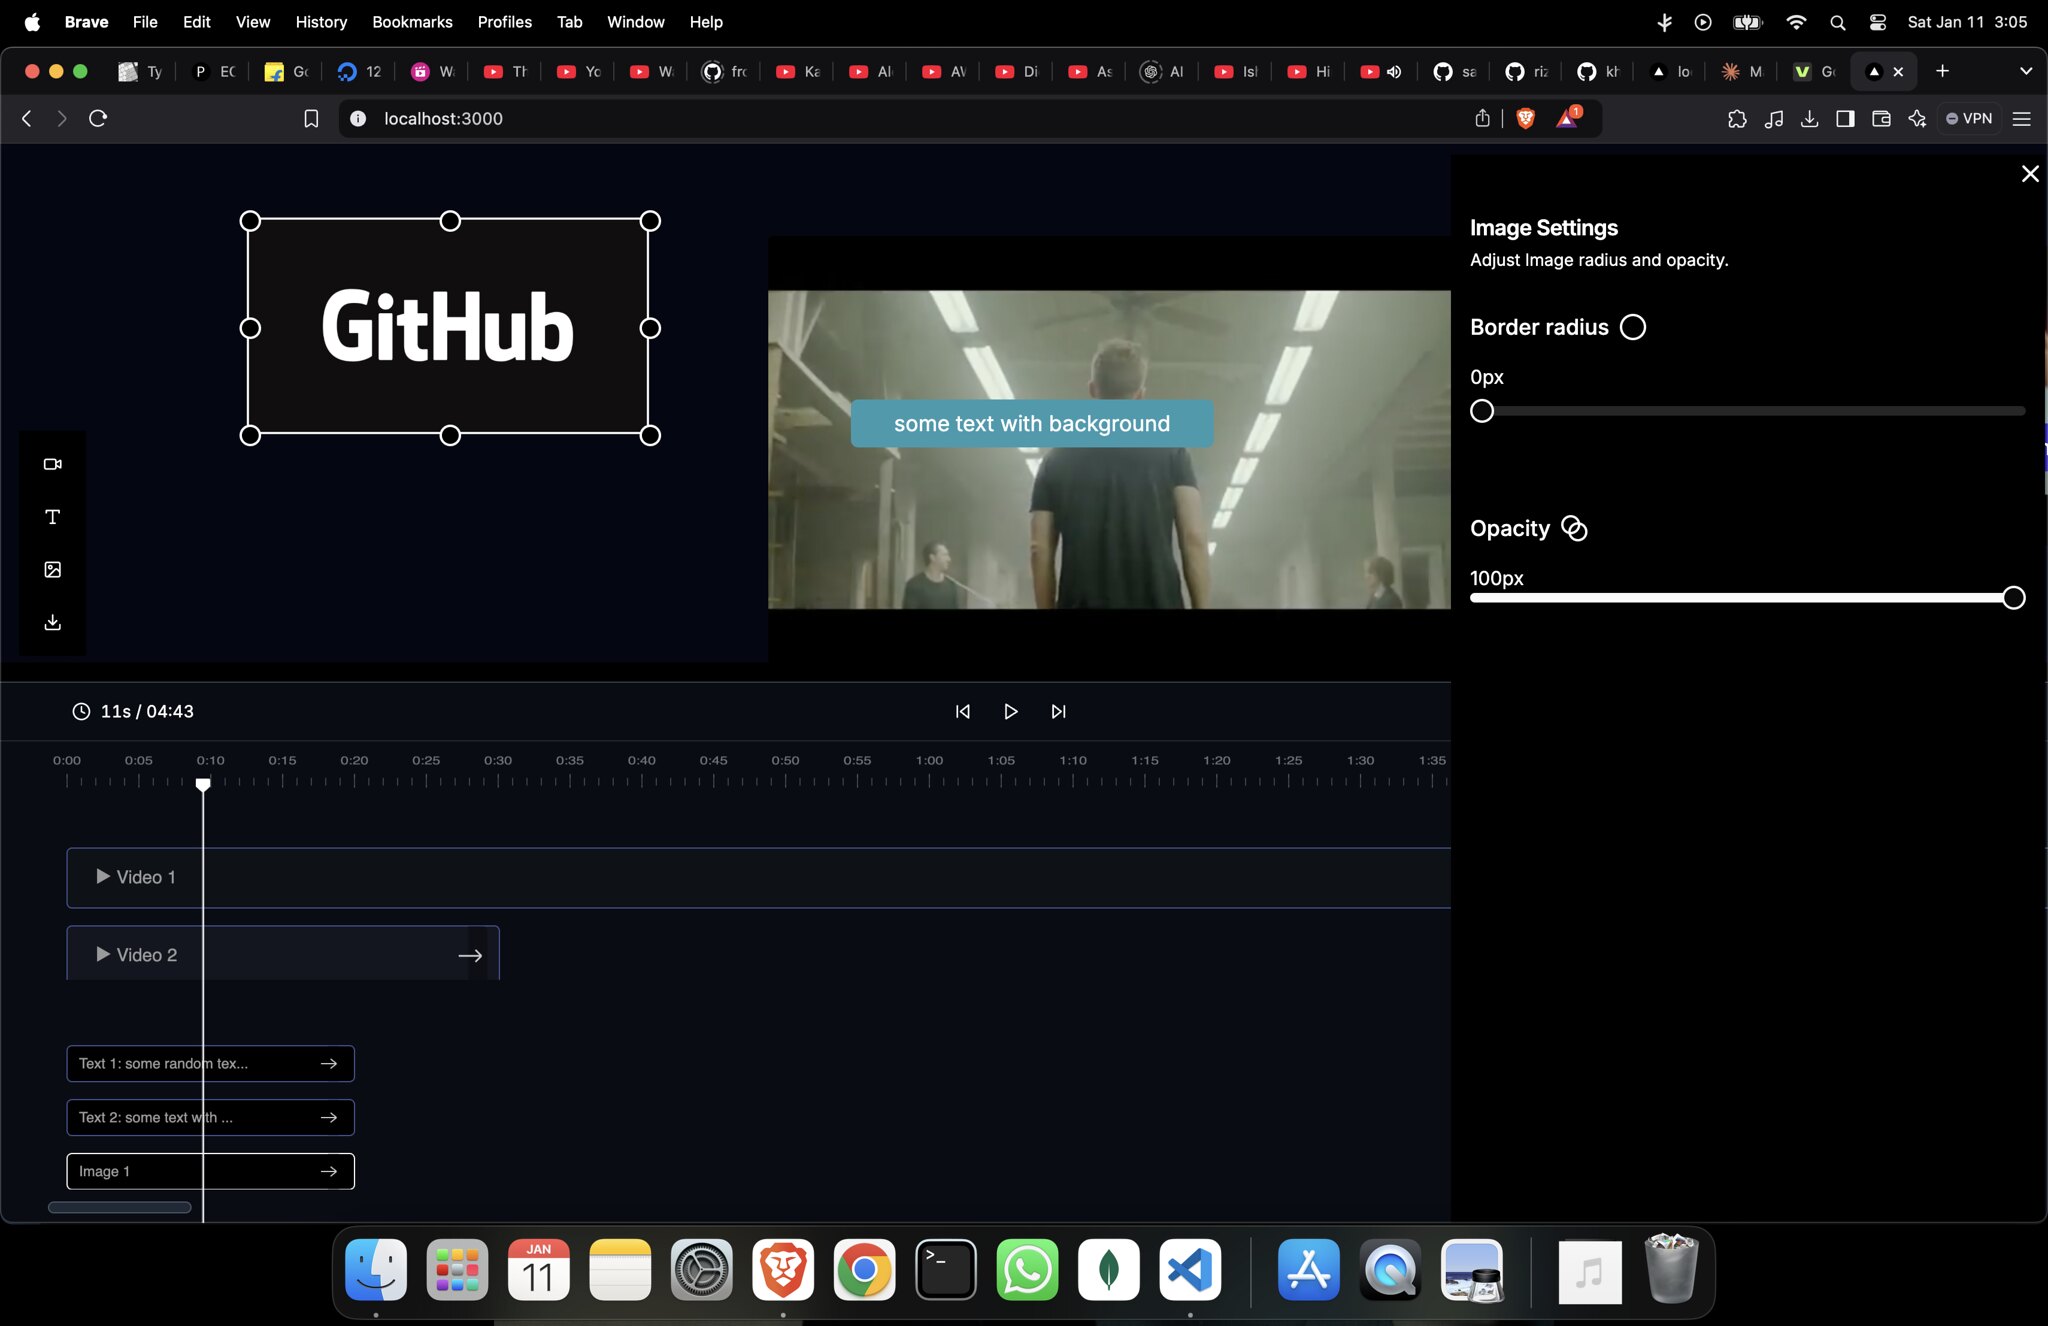The image size is (2048, 1326).
Task: Expand the Video 2 track triangle
Action: pyautogui.click(x=103, y=955)
